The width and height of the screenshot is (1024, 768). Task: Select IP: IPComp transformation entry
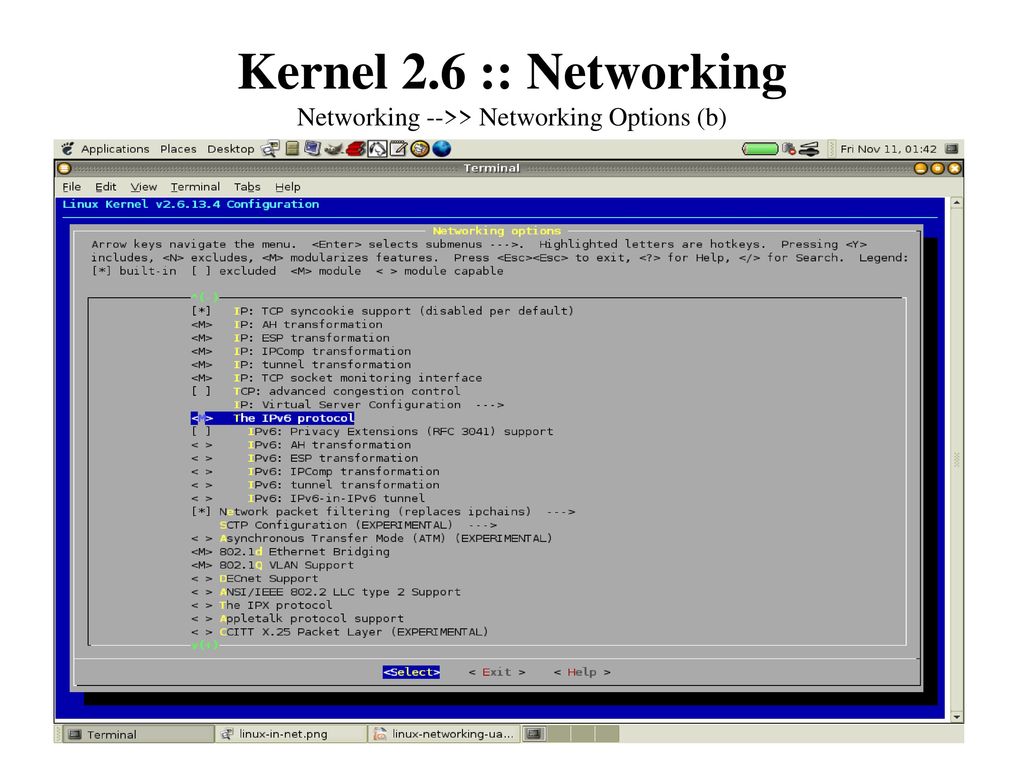(x=301, y=351)
